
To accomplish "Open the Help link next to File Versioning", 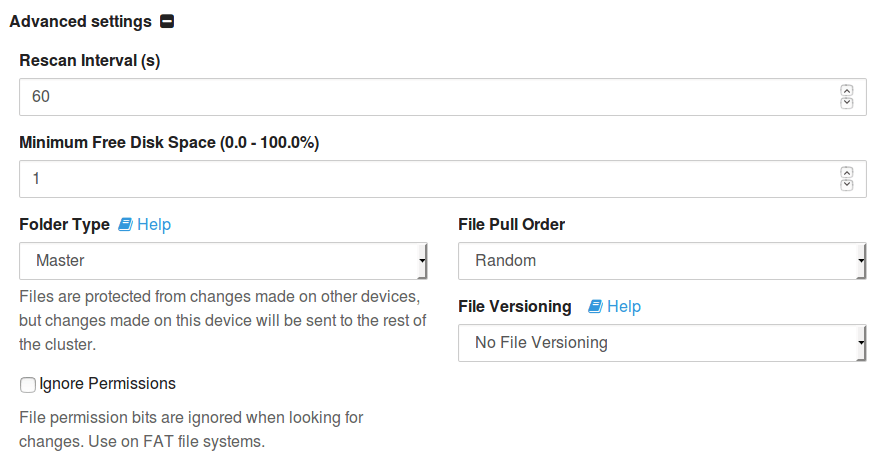I will tap(624, 307).
